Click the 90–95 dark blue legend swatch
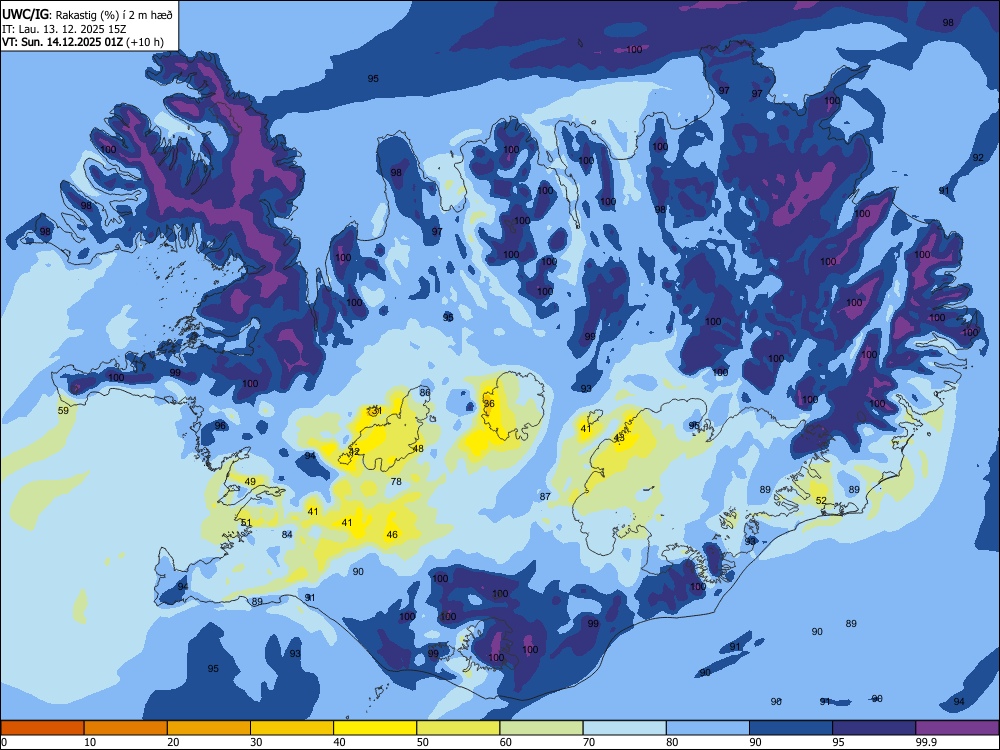 pos(791,728)
